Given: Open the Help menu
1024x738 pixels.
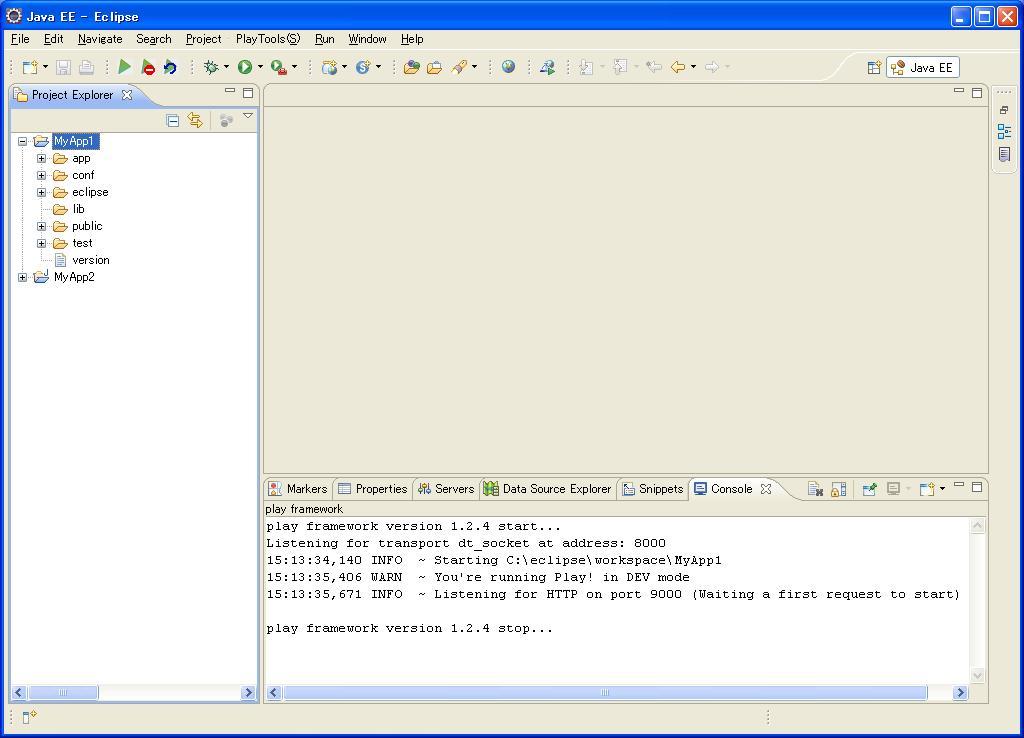Looking at the screenshot, I should 412,39.
